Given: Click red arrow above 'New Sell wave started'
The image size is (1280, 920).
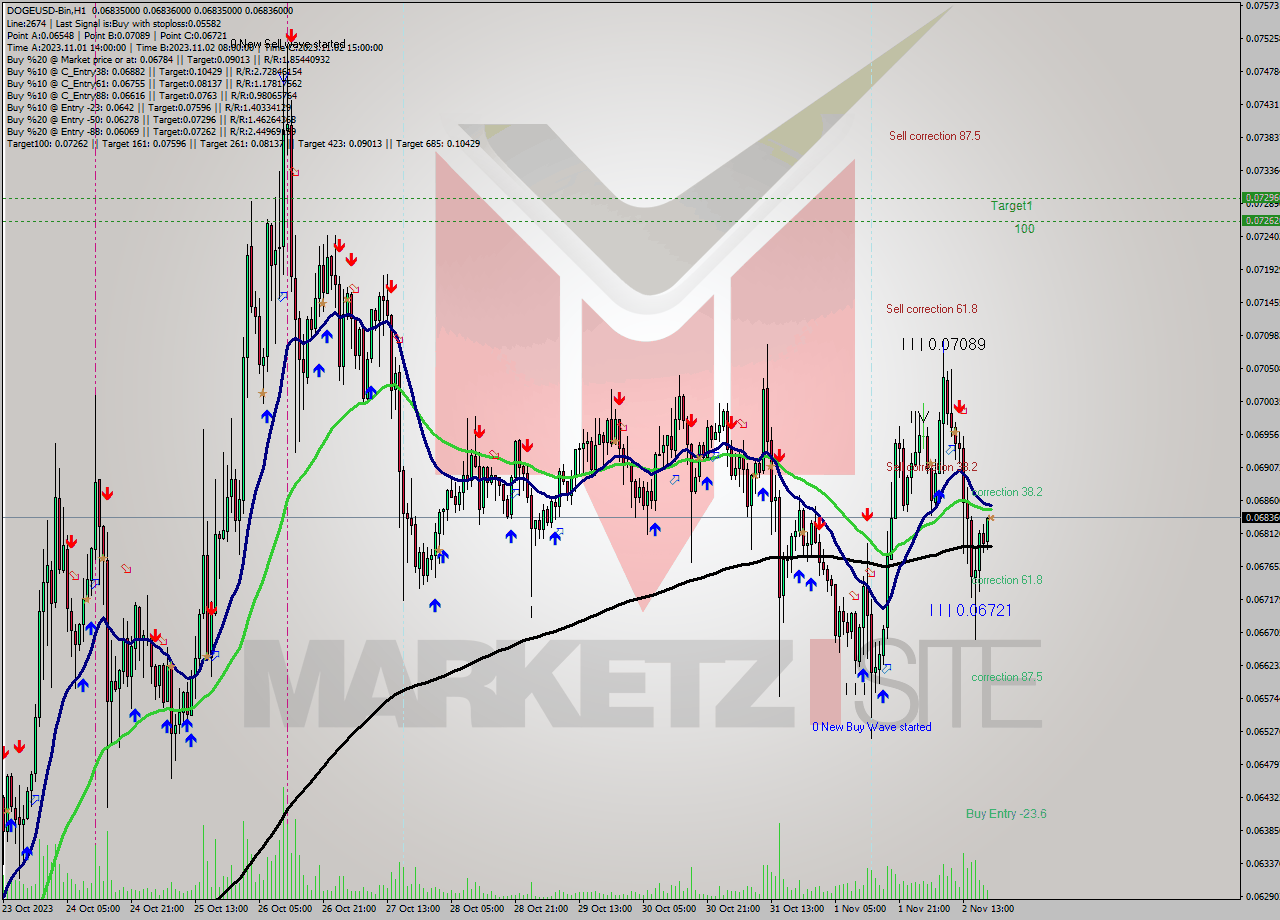Looking at the screenshot, I should click(x=291, y=34).
